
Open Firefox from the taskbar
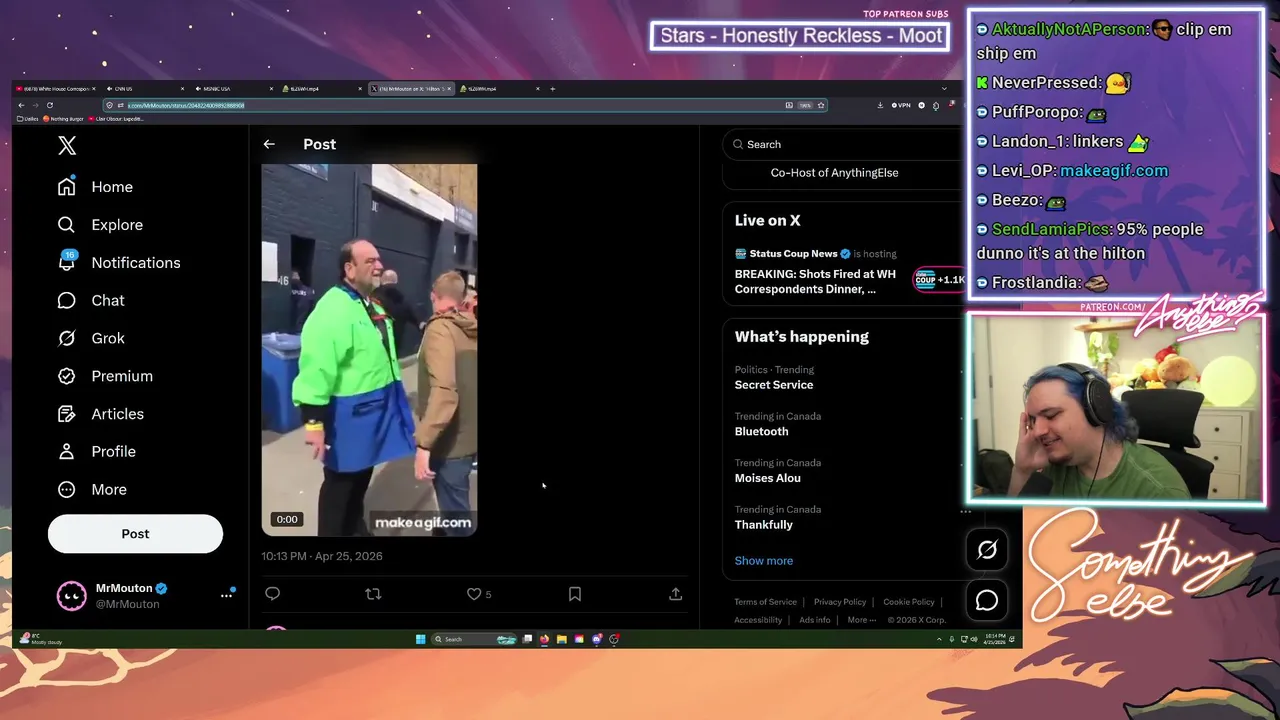pyautogui.click(x=544, y=639)
